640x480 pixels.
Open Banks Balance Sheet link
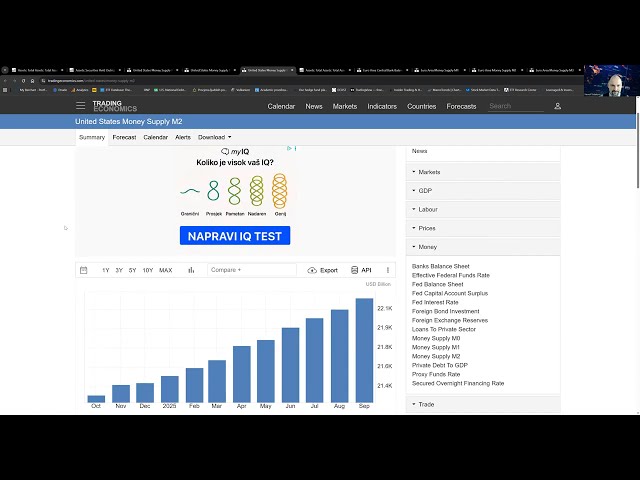(440, 266)
